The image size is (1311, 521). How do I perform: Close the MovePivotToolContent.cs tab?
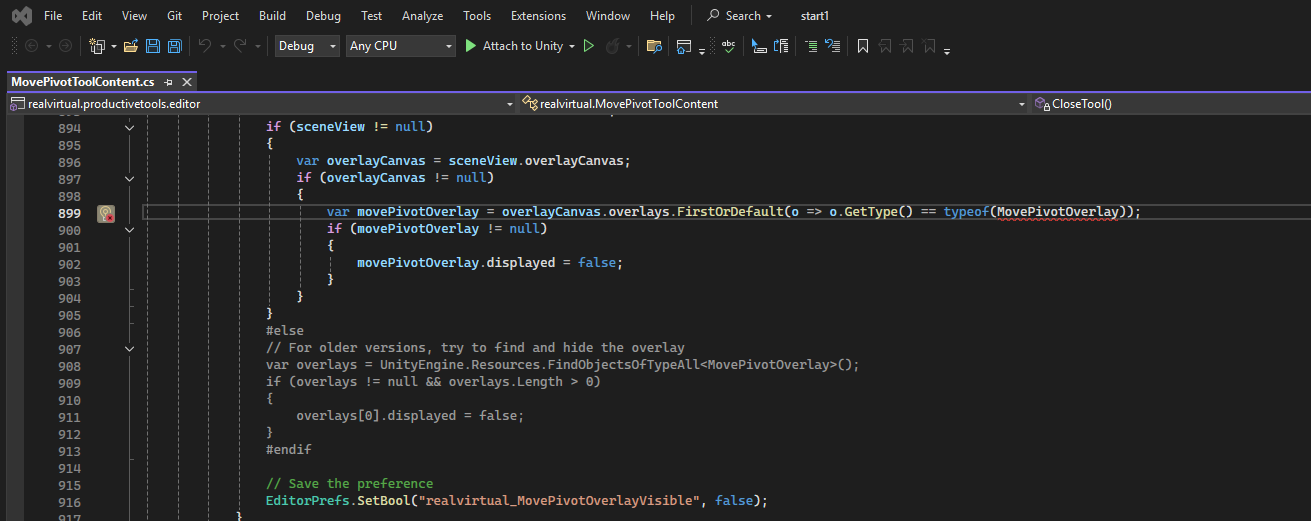pyautogui.click(x=186, y=82)
